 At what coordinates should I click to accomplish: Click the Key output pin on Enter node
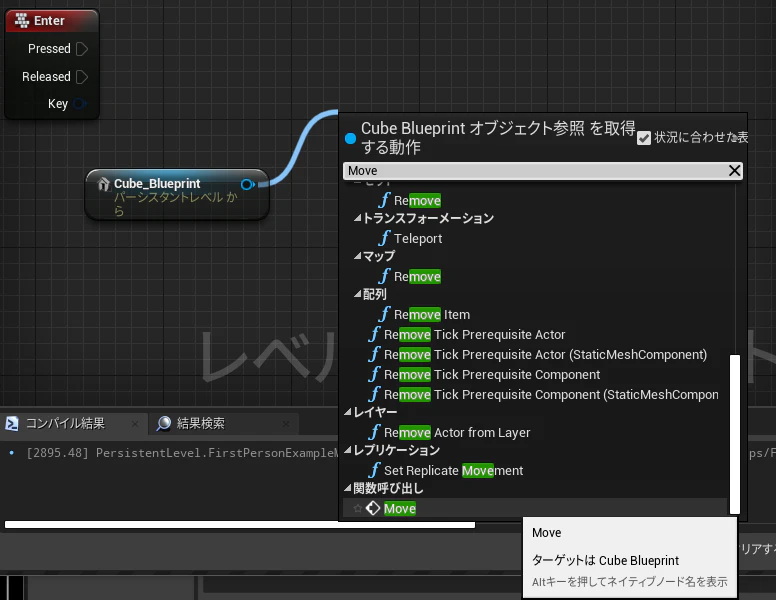(x=79, y=104)
